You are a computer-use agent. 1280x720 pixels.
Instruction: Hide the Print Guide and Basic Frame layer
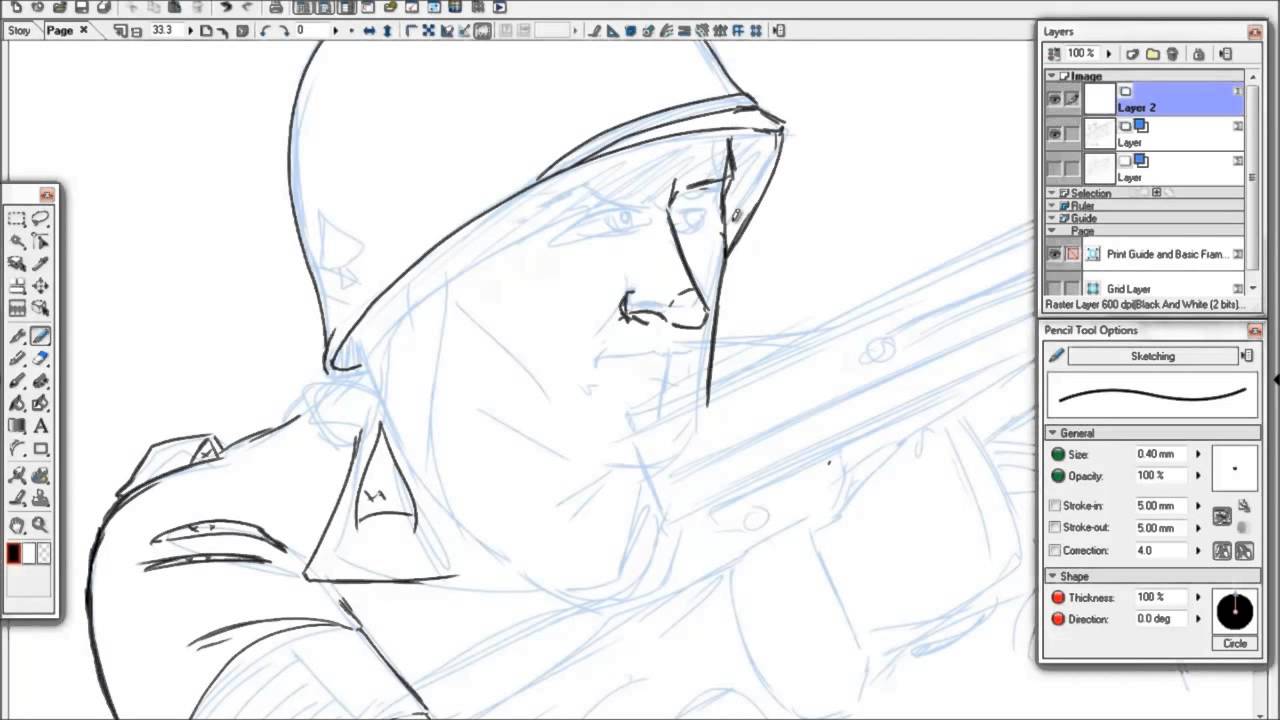coord(1054,254)
